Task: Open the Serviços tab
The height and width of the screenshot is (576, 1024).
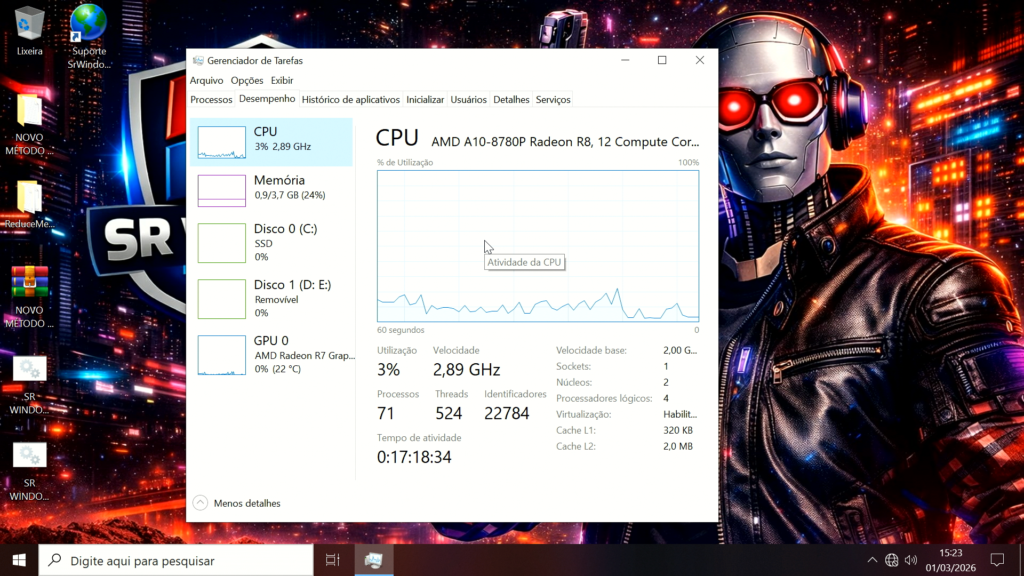Action: pos(553,100)
